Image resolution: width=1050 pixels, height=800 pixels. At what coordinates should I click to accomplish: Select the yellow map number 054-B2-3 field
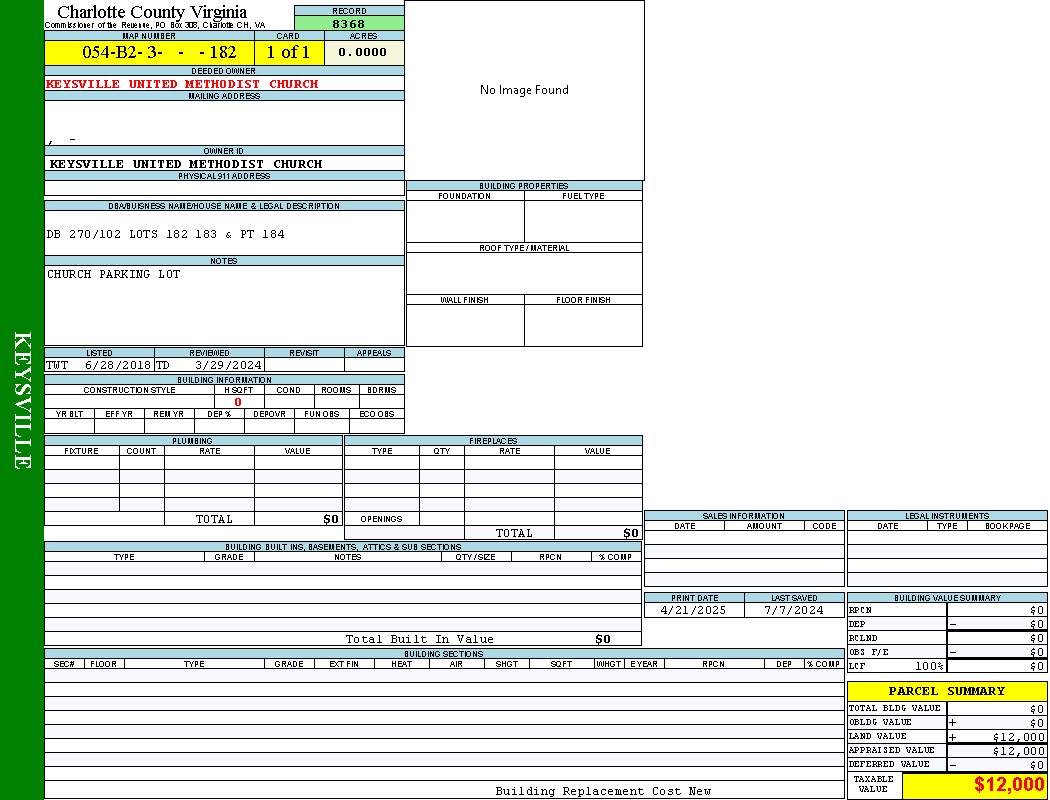click(x=159, y=52)
